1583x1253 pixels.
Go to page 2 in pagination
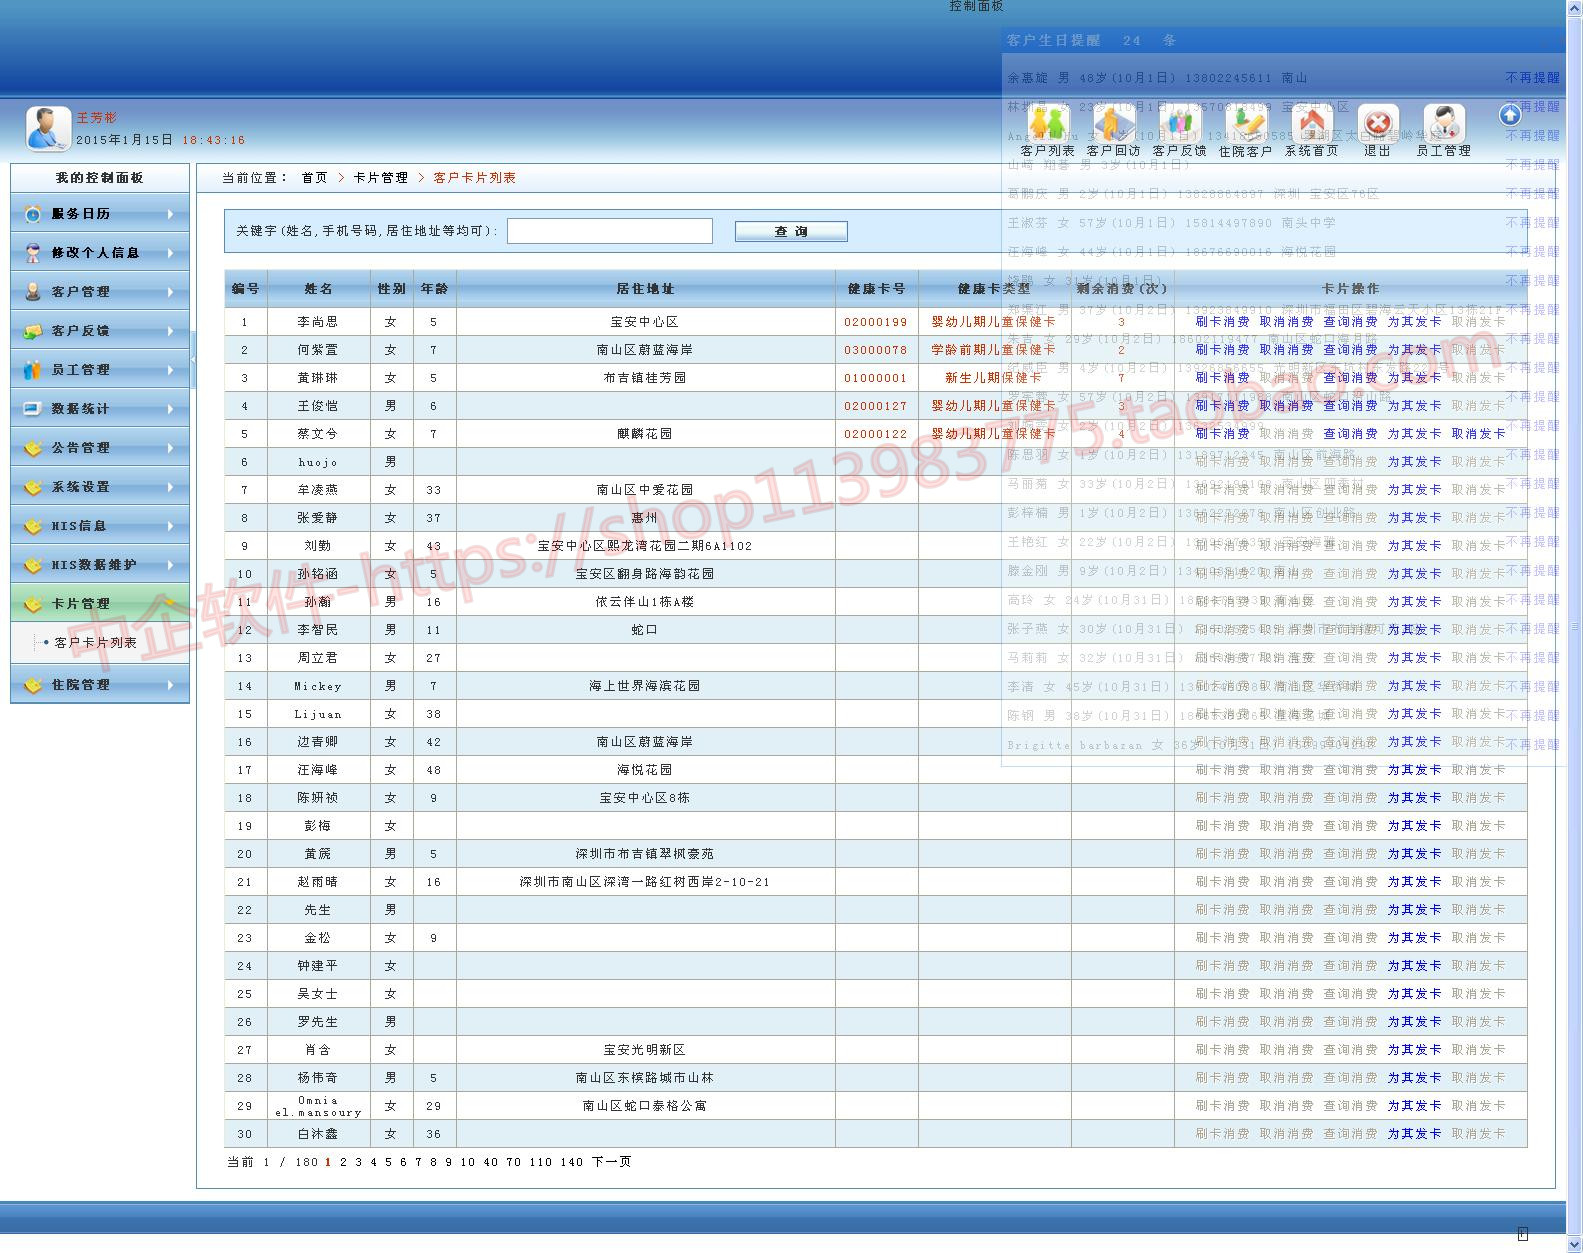pyautogui.click(x=343, y=1162)
